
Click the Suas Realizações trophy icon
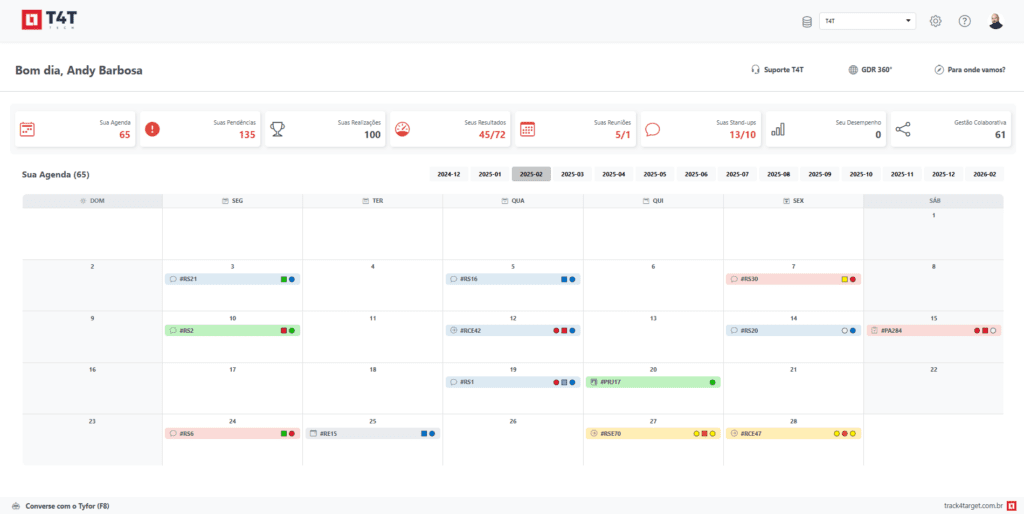(x=277, y=129)
